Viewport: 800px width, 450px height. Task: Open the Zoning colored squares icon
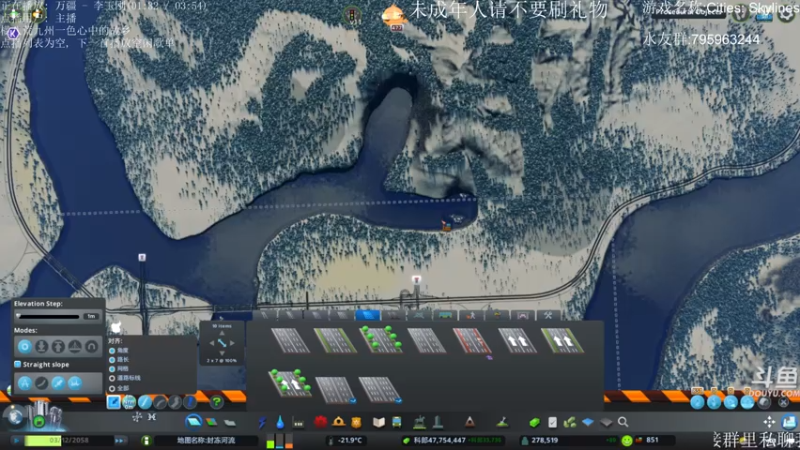click(x=212, y=422)
